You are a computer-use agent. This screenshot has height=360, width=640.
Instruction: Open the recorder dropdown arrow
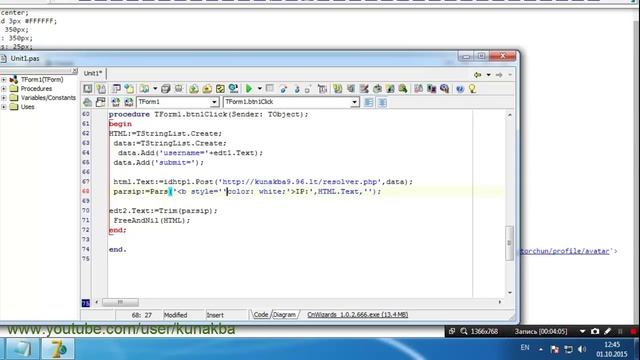point(582,331)
